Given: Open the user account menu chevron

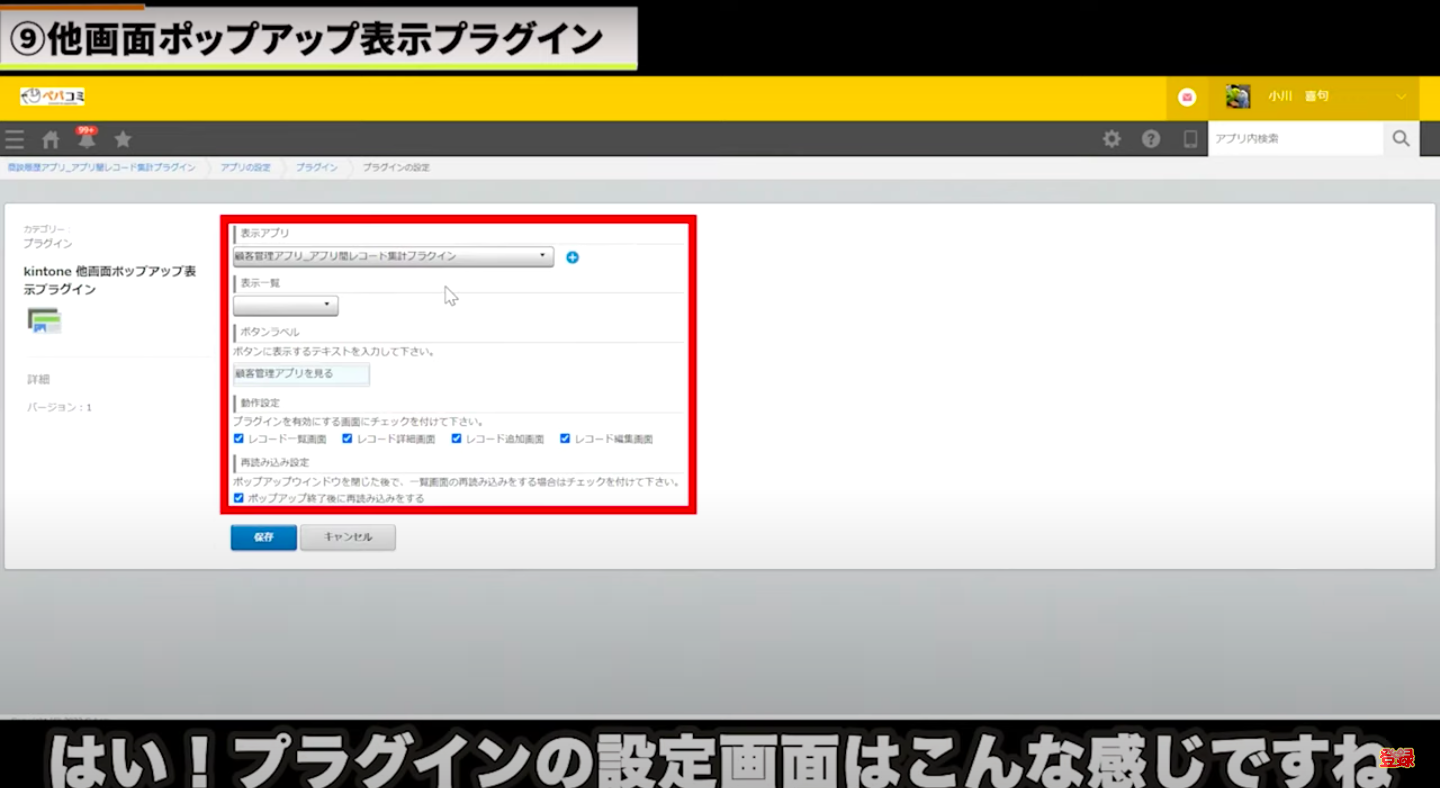Looking at the screenshot, I should point(1401,97).
